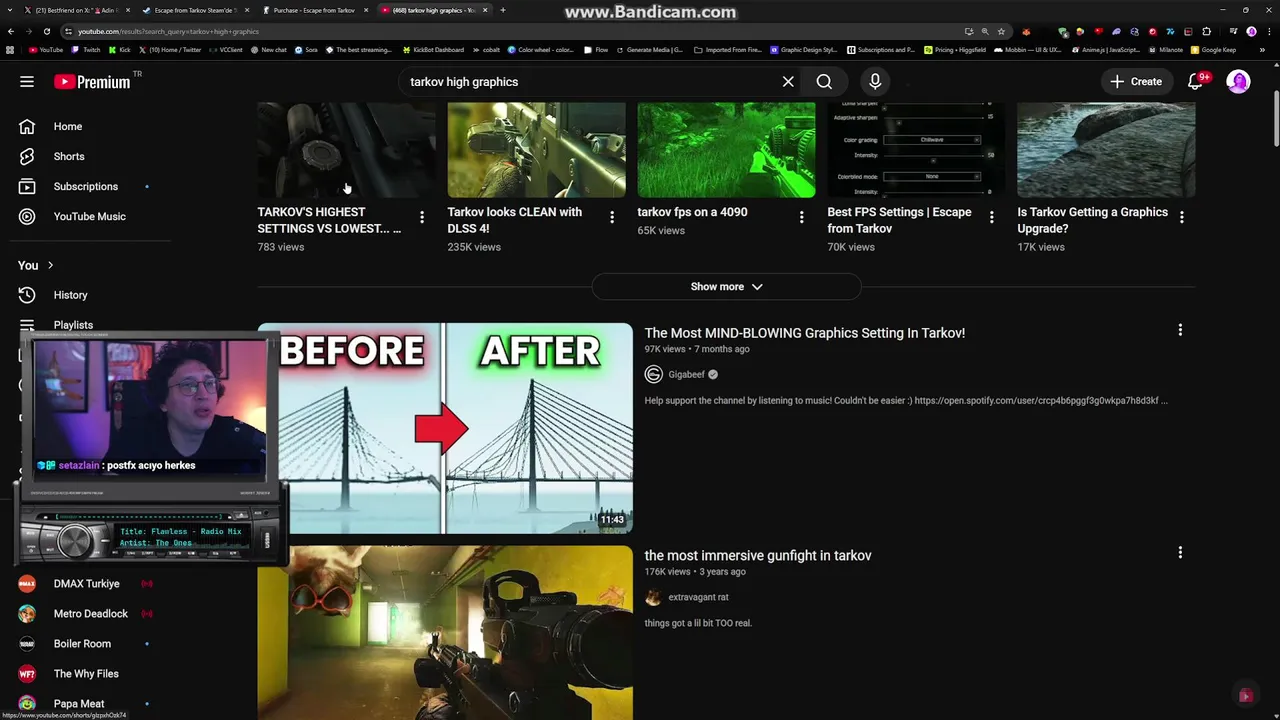
Task: Expand the You section chevron
Action: point(50,265)
